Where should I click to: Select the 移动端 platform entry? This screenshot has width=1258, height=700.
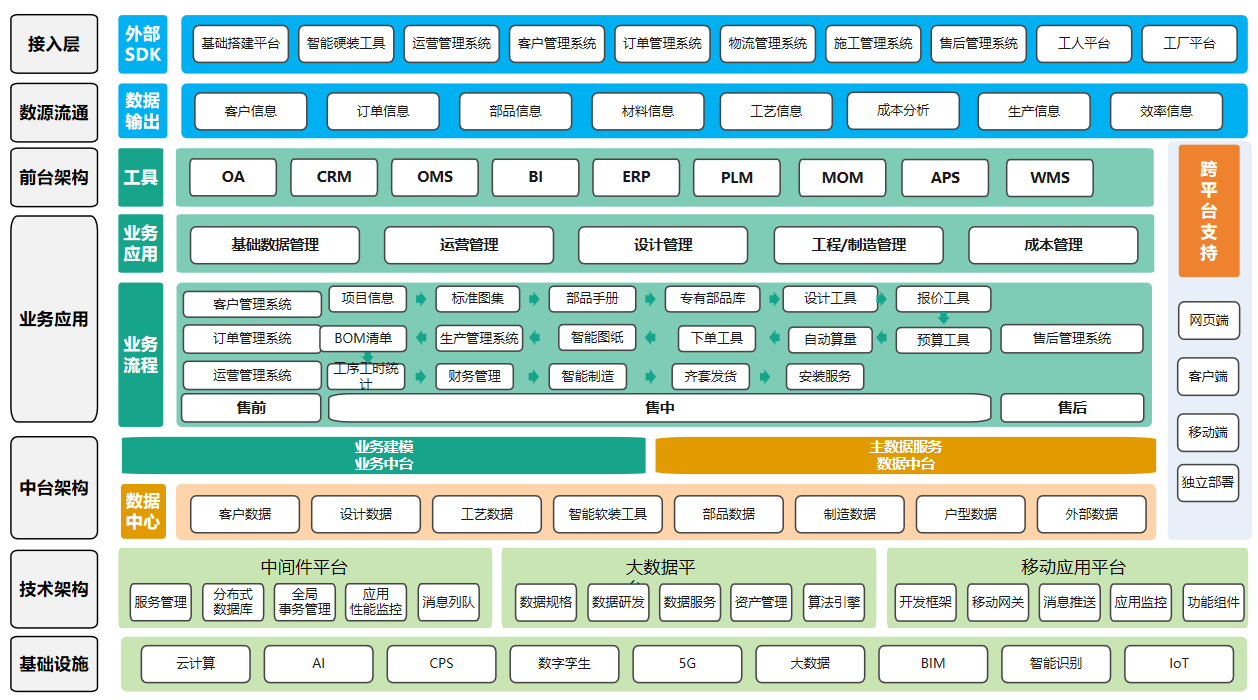click(1208, 432)
